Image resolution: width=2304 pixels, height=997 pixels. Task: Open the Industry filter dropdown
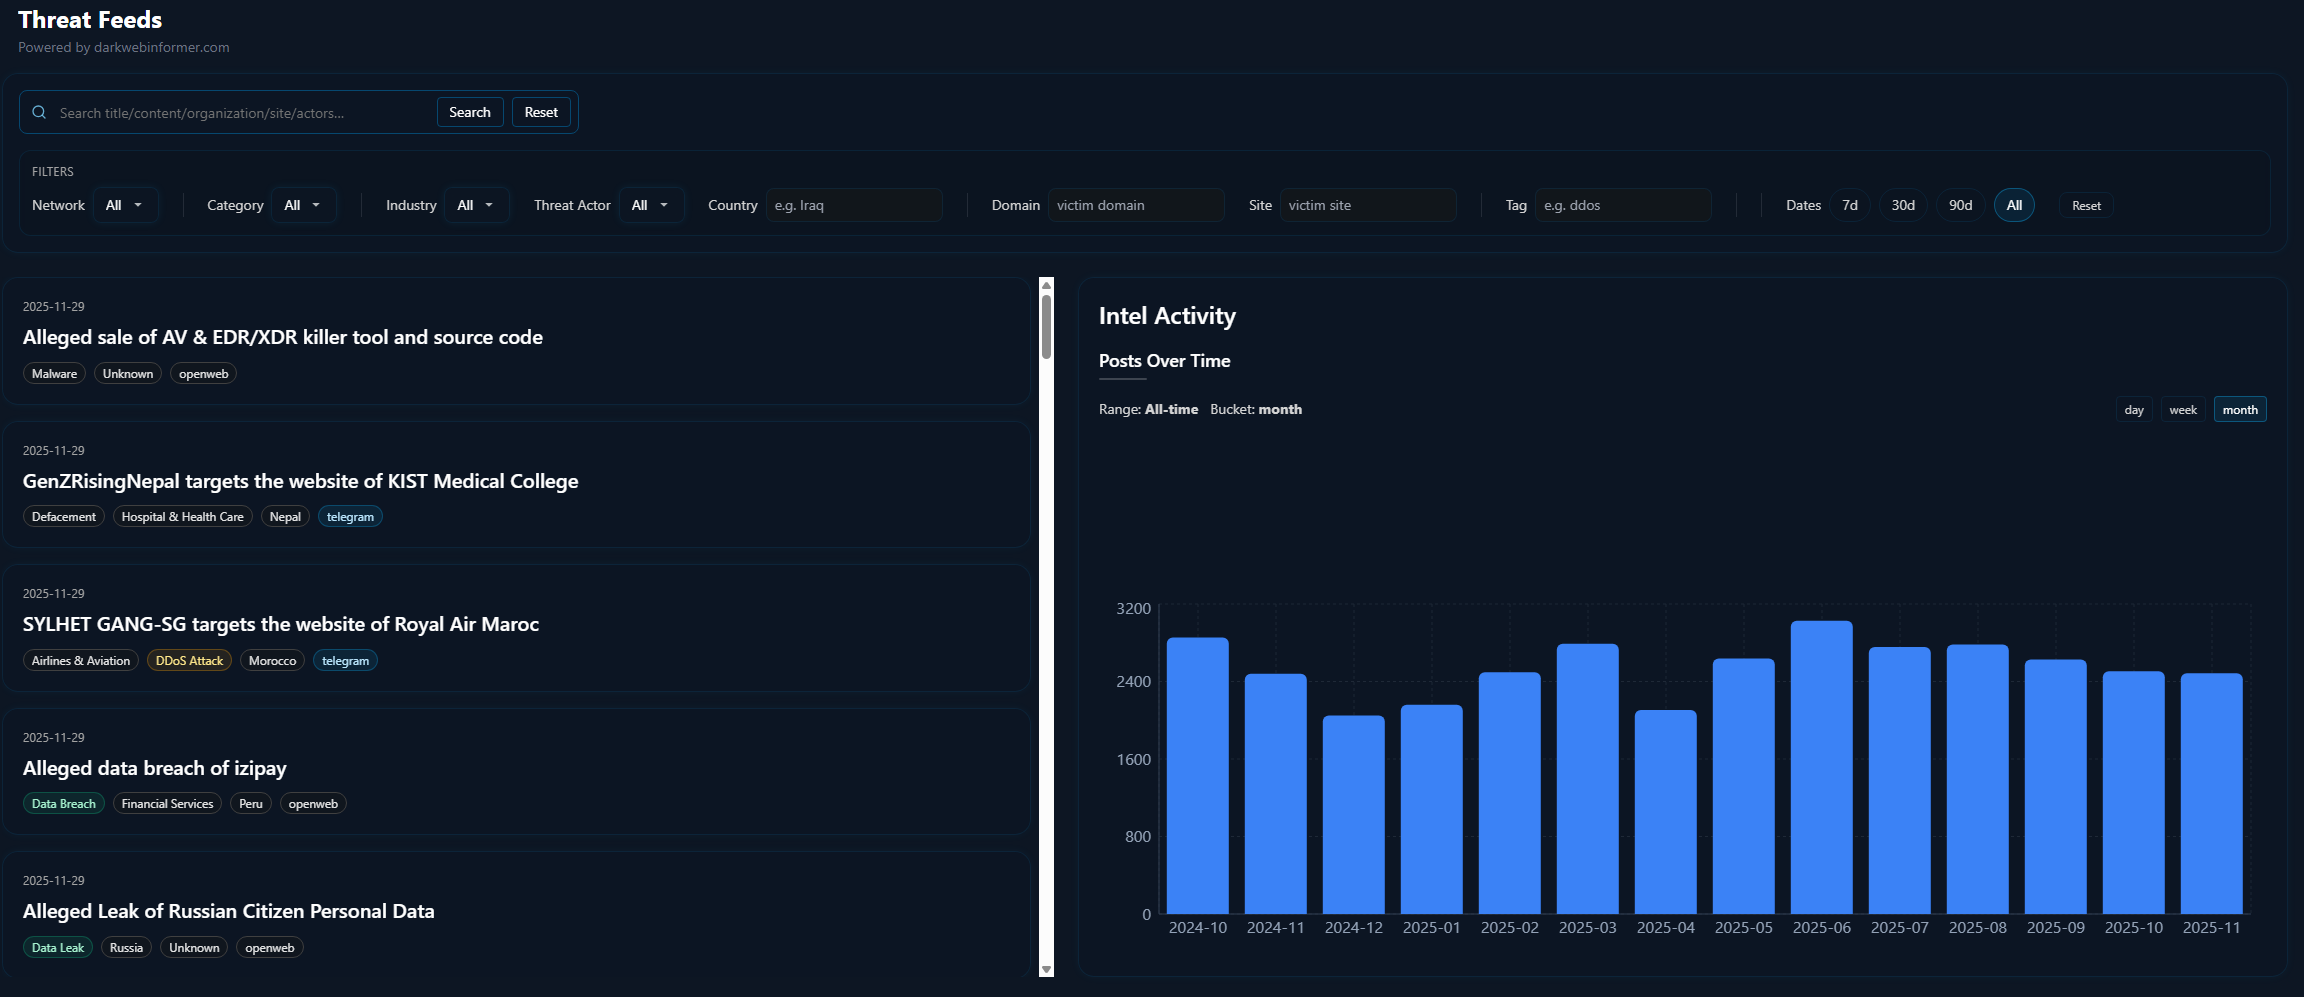[476, 205]
